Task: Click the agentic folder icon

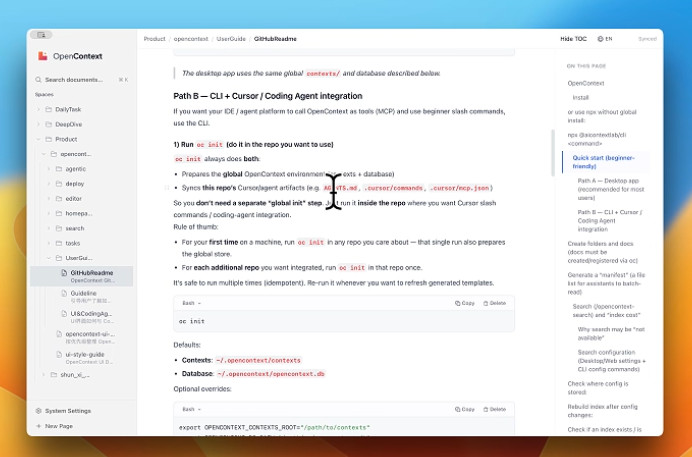Action: pyautogui.click(x=59, y=169)
